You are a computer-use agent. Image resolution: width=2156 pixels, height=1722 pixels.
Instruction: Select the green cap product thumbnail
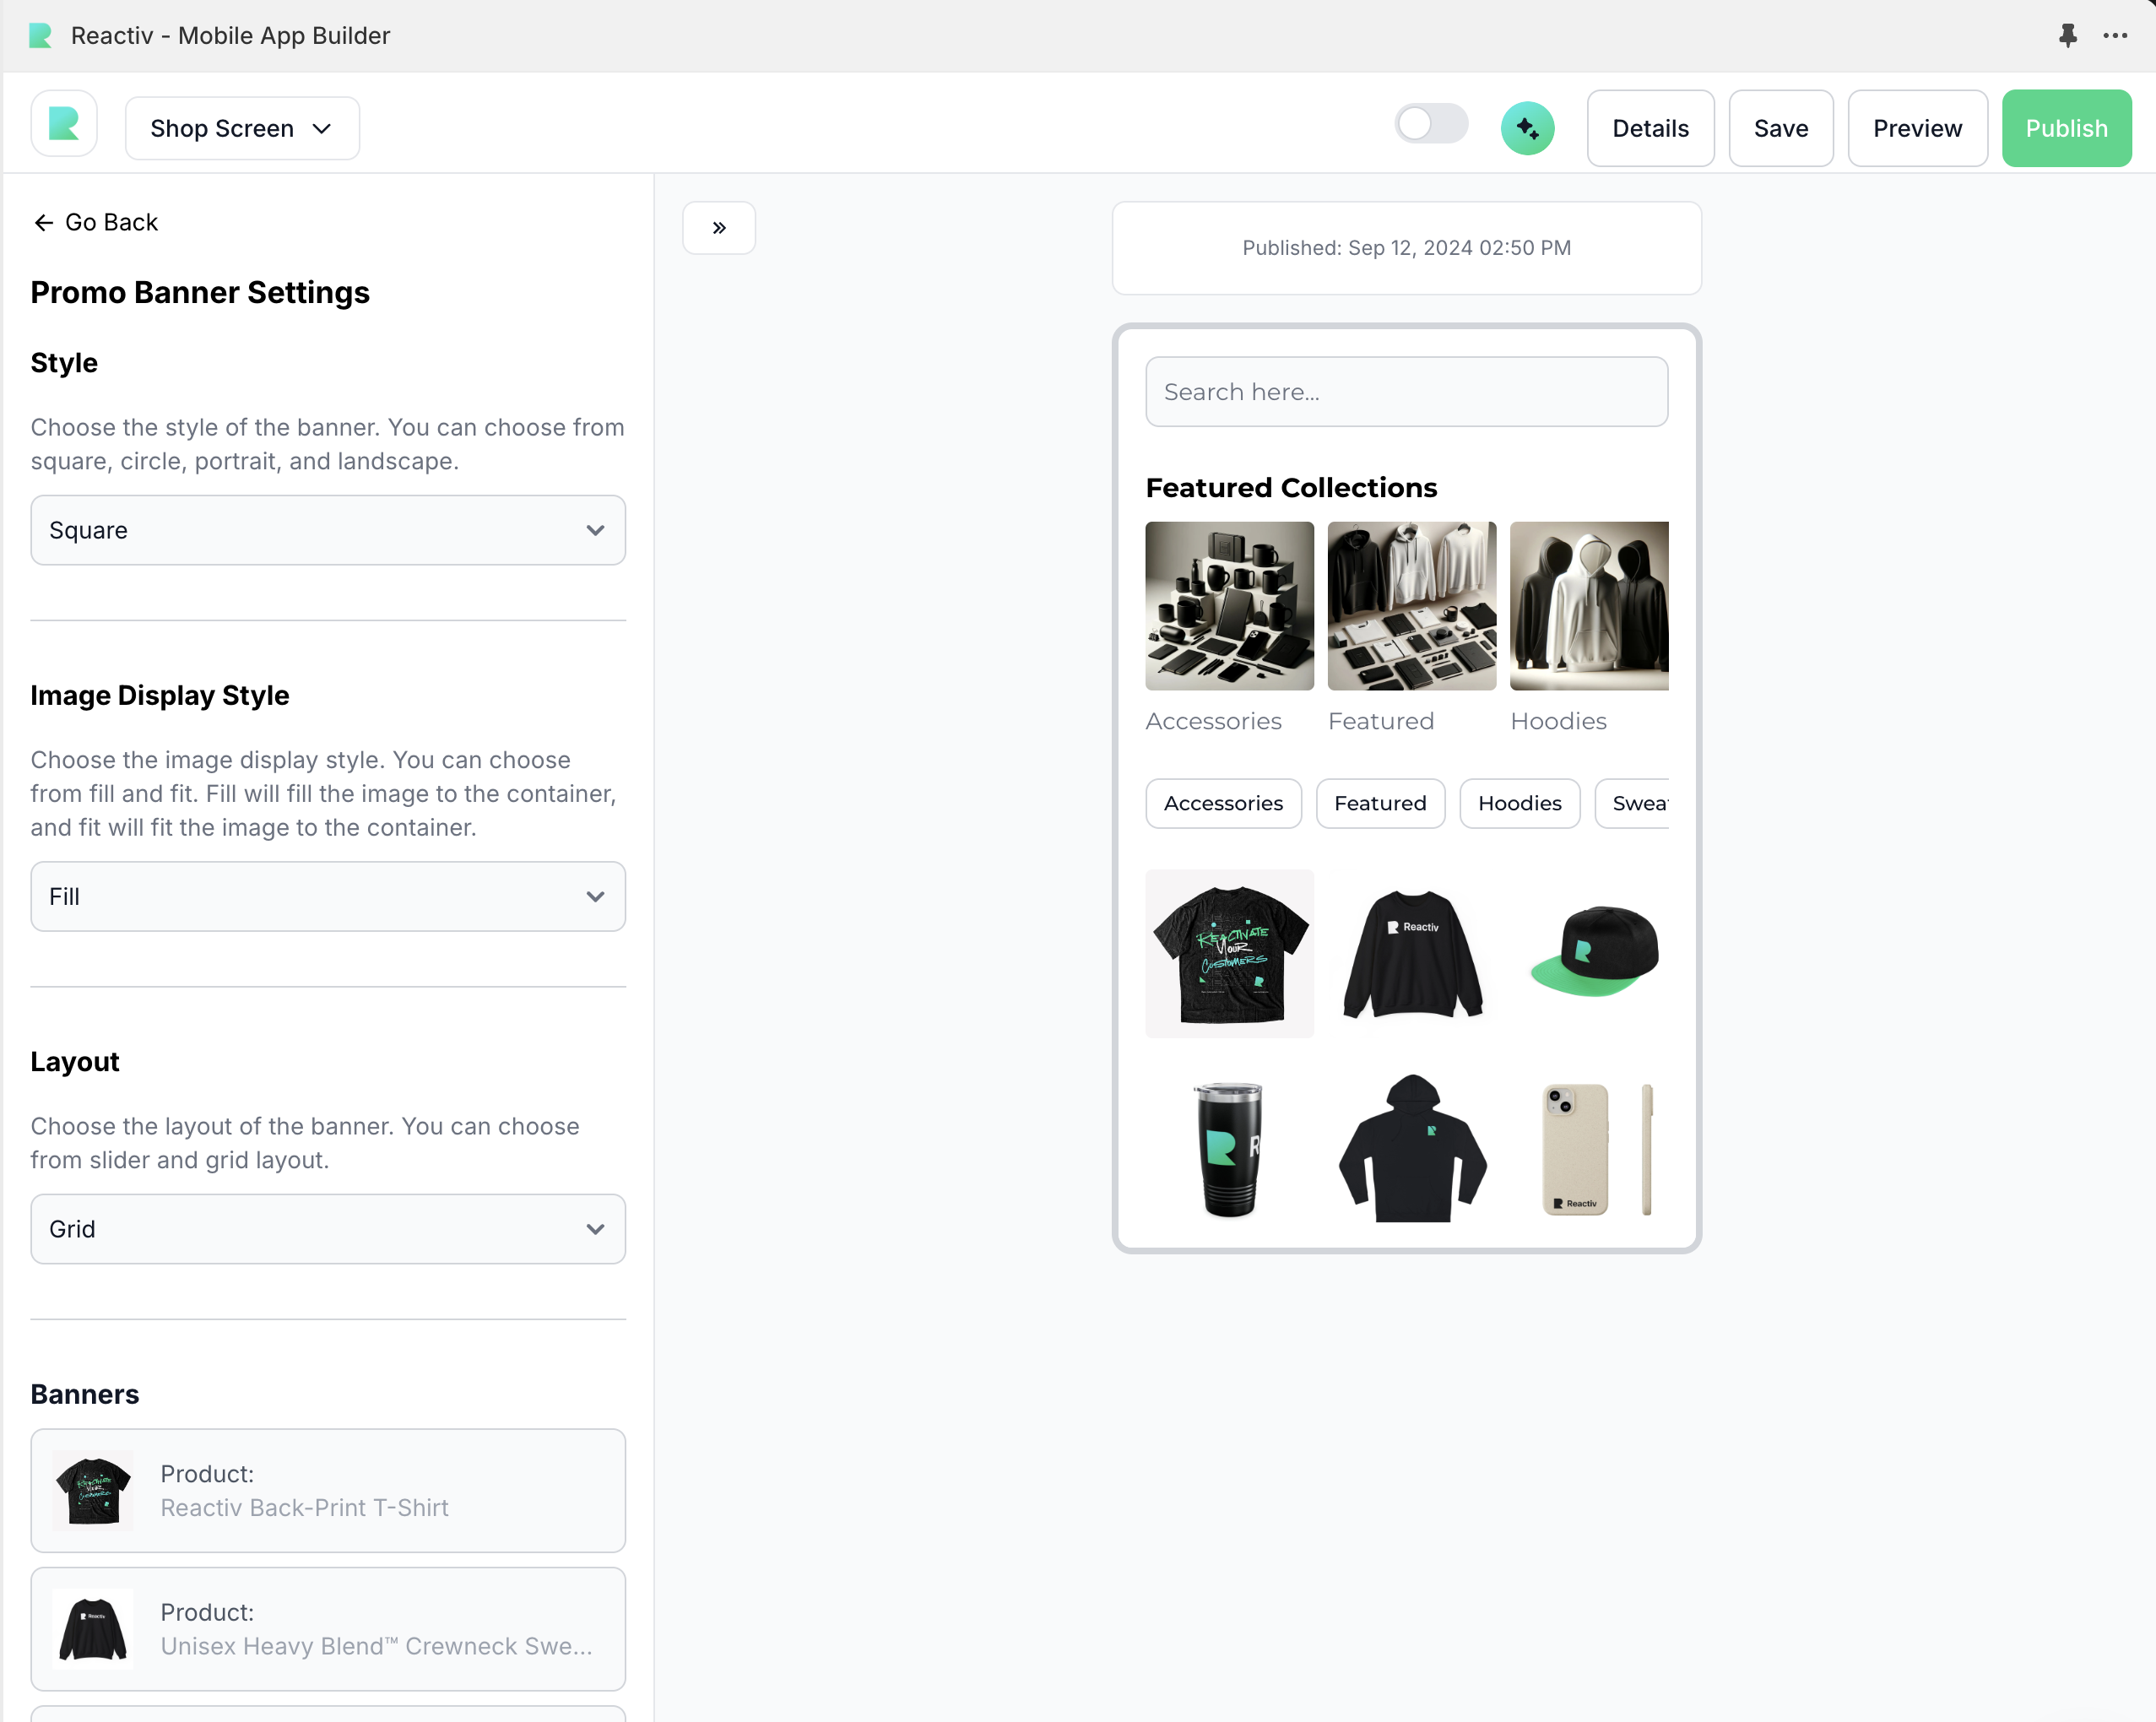tap(1592, 951)
